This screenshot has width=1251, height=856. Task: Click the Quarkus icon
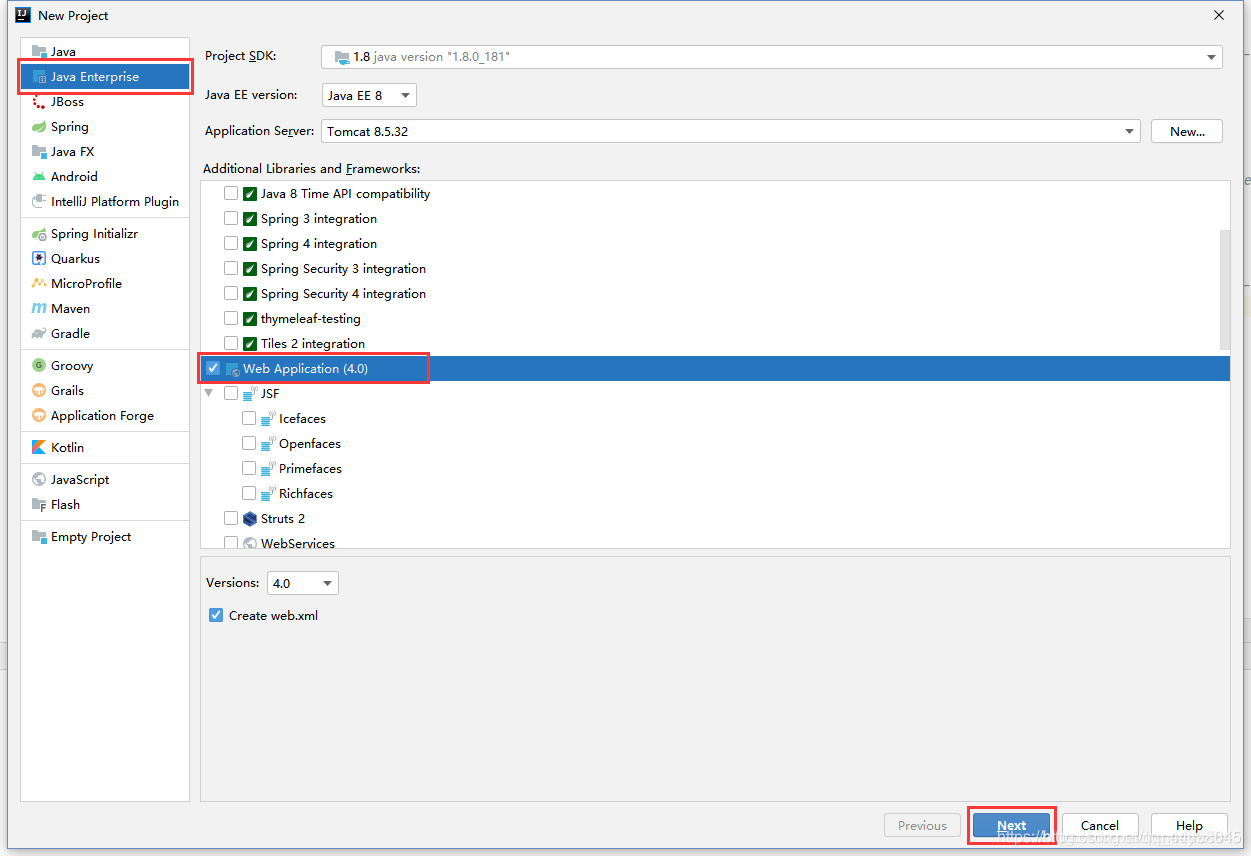[39, 259]
